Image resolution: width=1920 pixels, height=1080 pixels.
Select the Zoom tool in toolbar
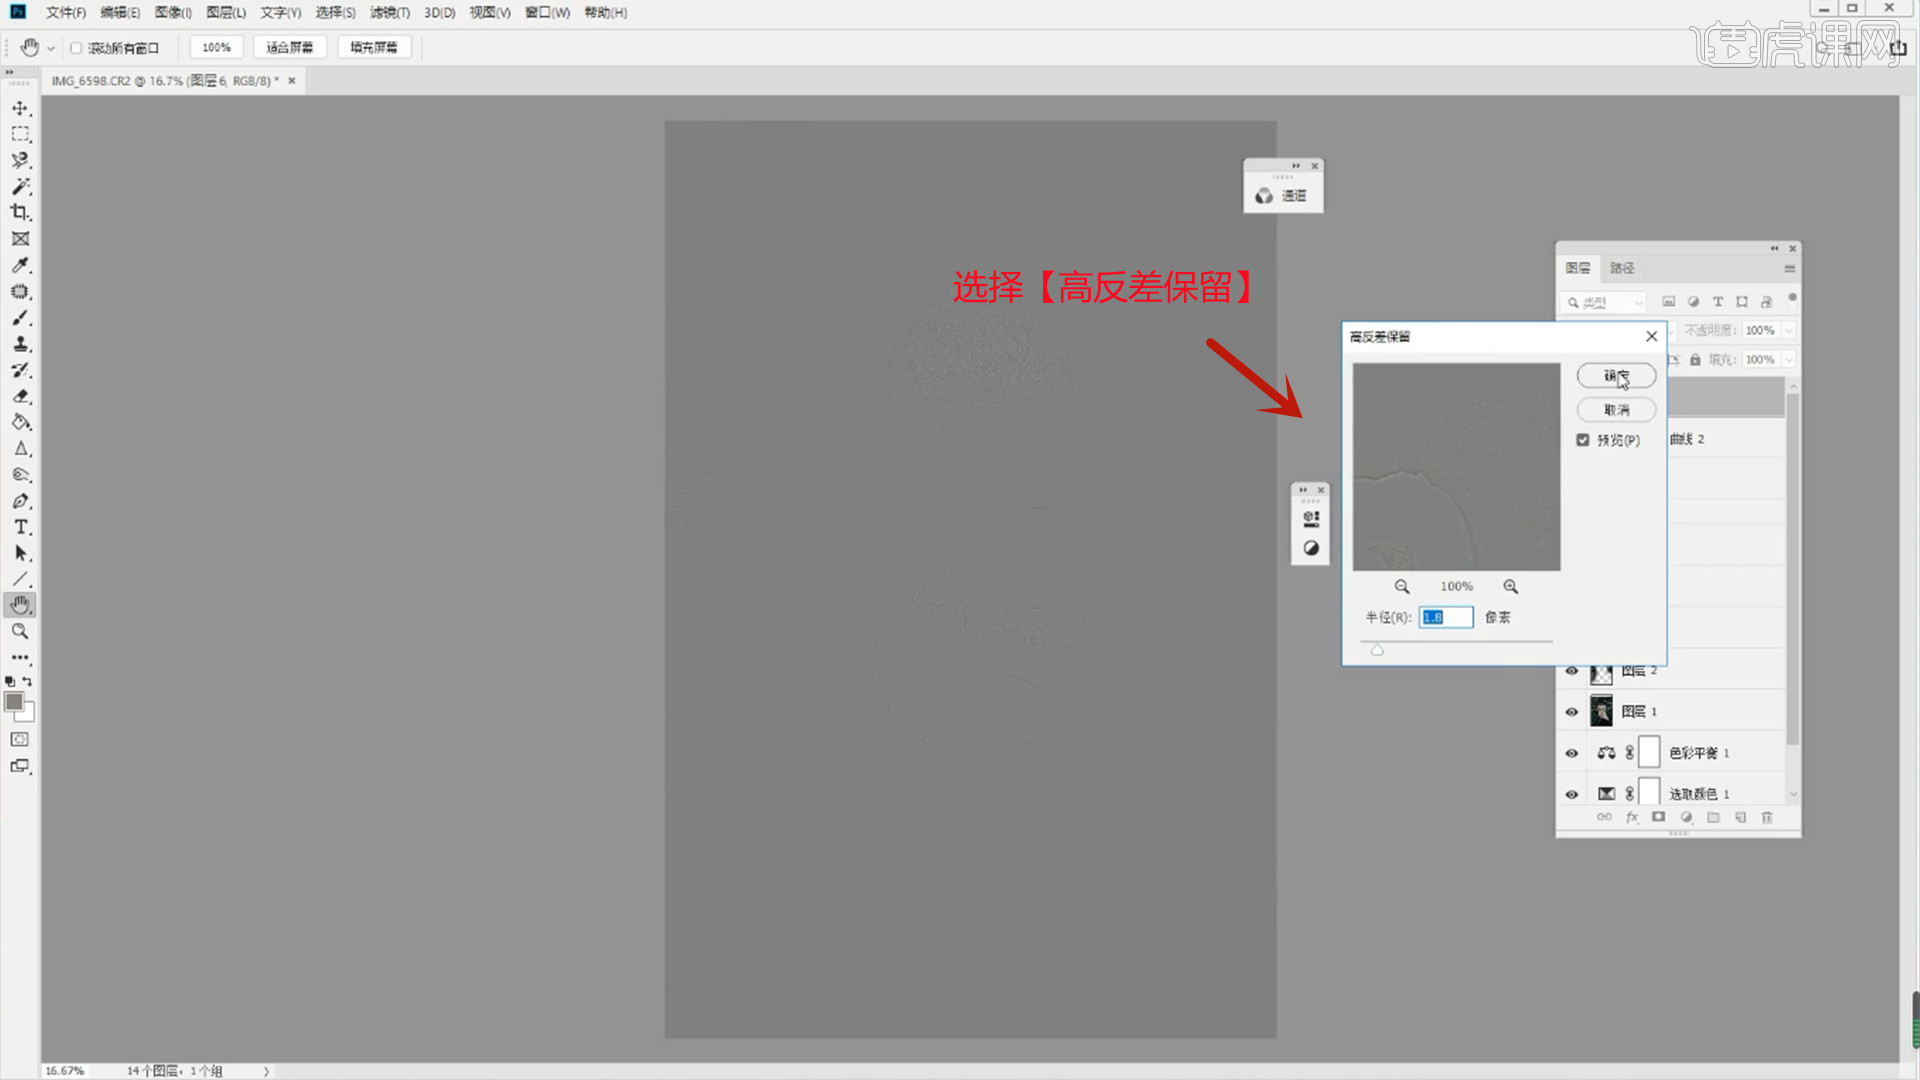point(20,632)
